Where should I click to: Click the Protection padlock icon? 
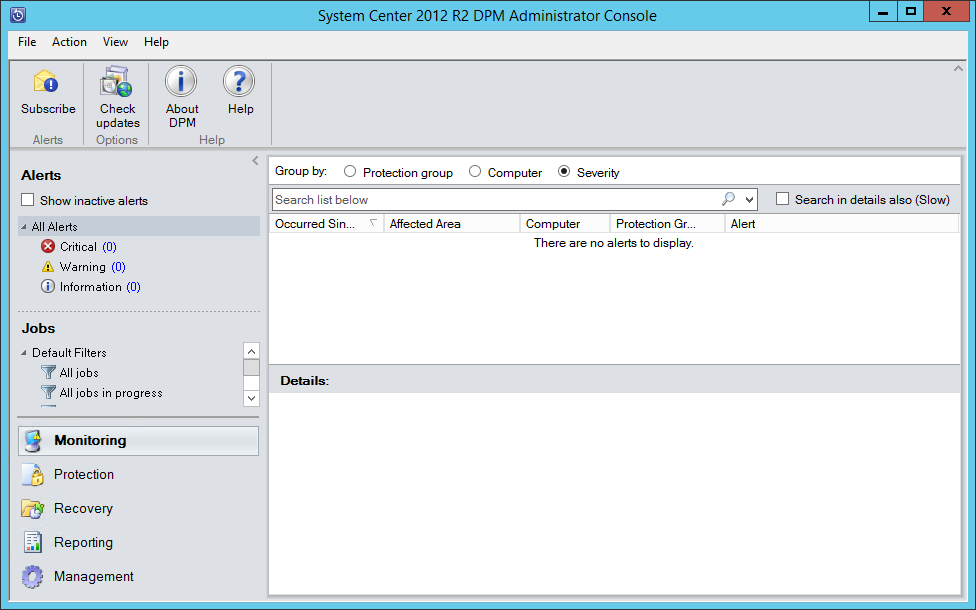33,474
